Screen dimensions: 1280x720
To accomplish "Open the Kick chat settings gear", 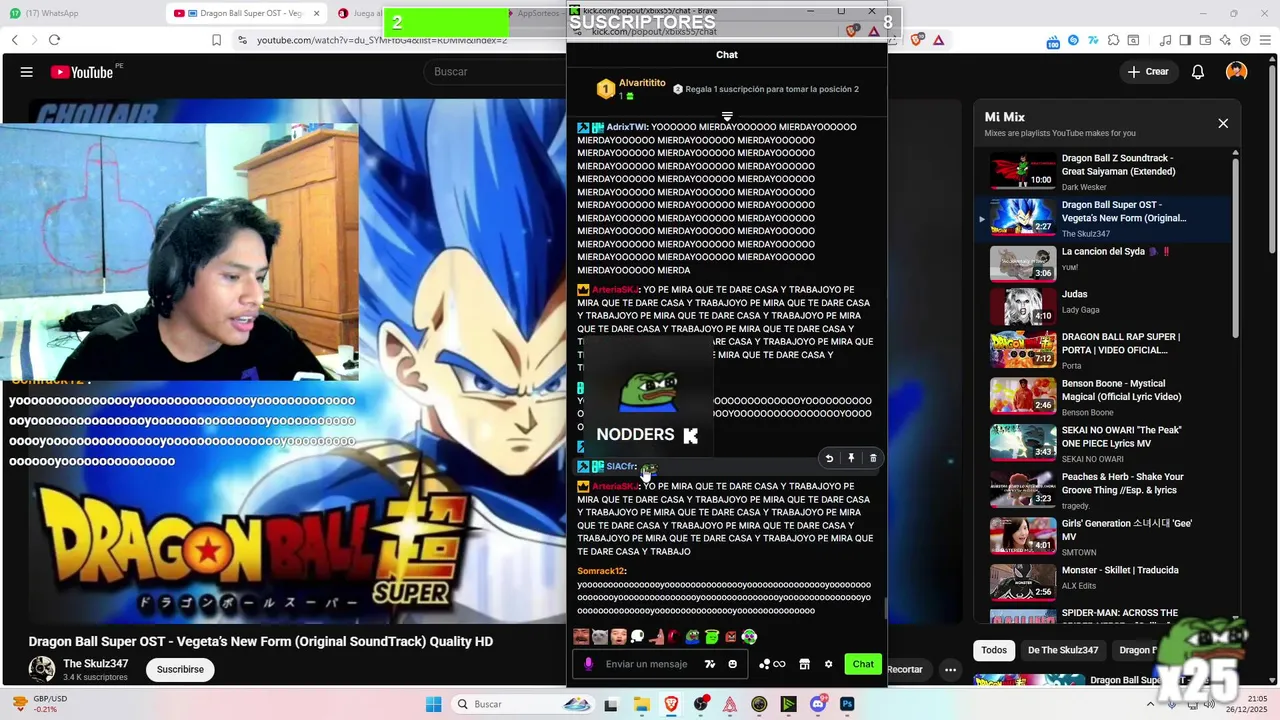I will coord(828,664).
